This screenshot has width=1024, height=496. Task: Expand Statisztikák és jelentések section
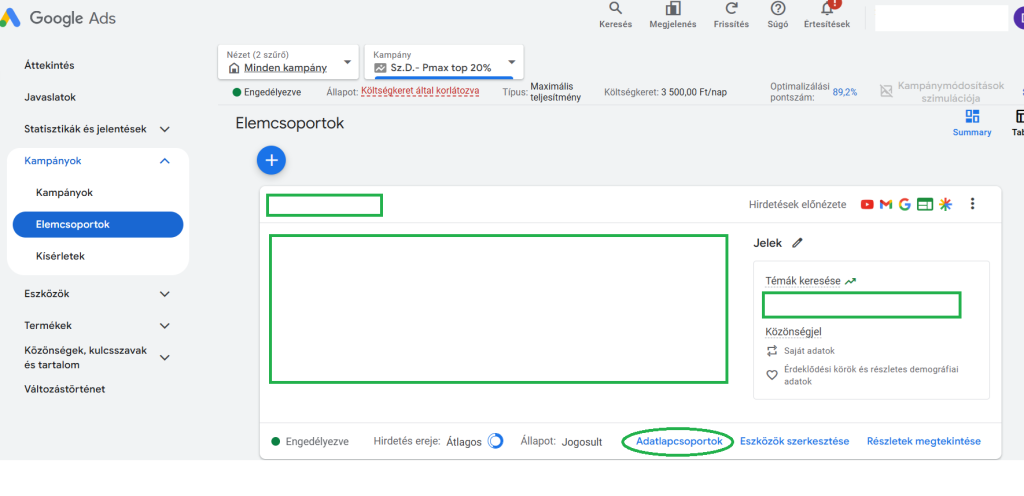165,129
